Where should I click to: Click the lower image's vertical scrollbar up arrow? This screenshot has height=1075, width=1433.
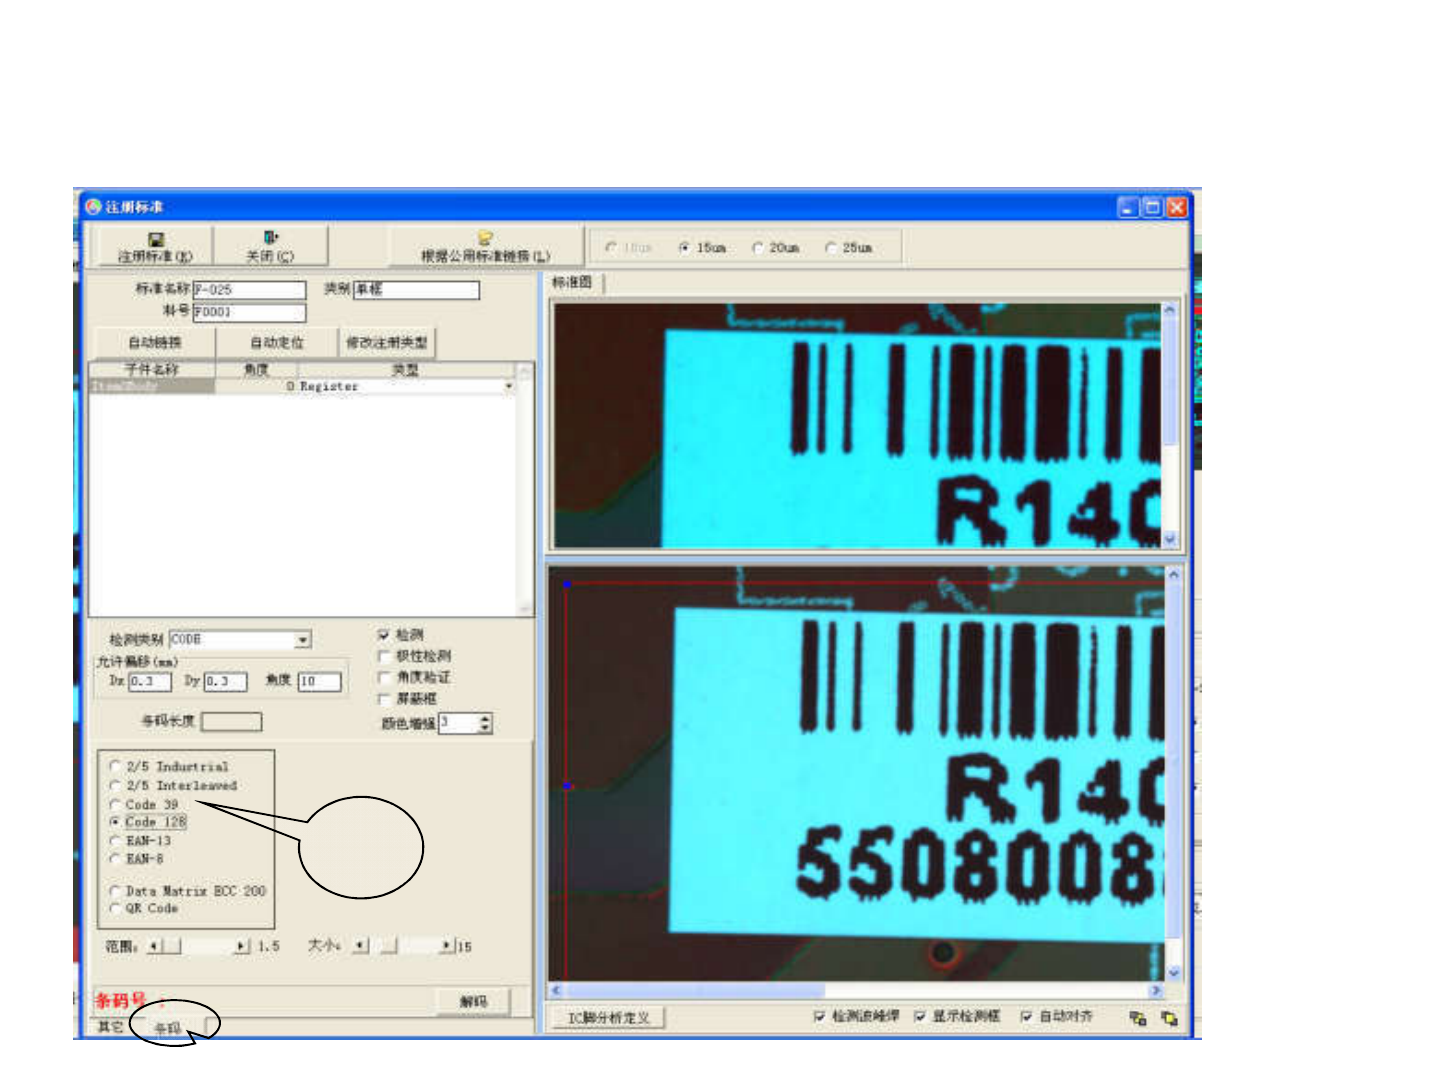pyautogui.click(x=1173, y=576)
